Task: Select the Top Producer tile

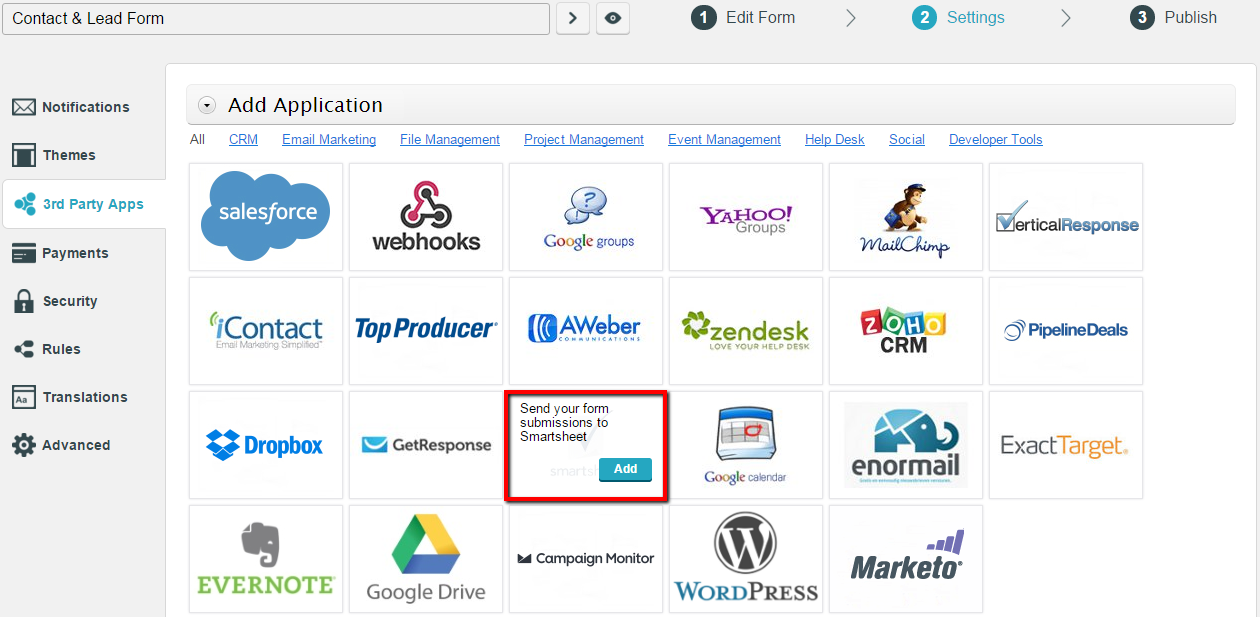Action: point(426,331)
